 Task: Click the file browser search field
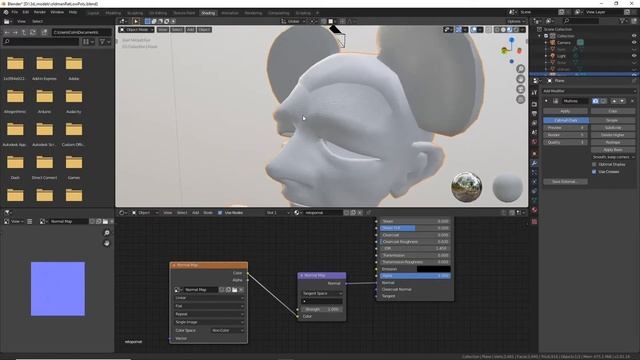pos(41,42)
